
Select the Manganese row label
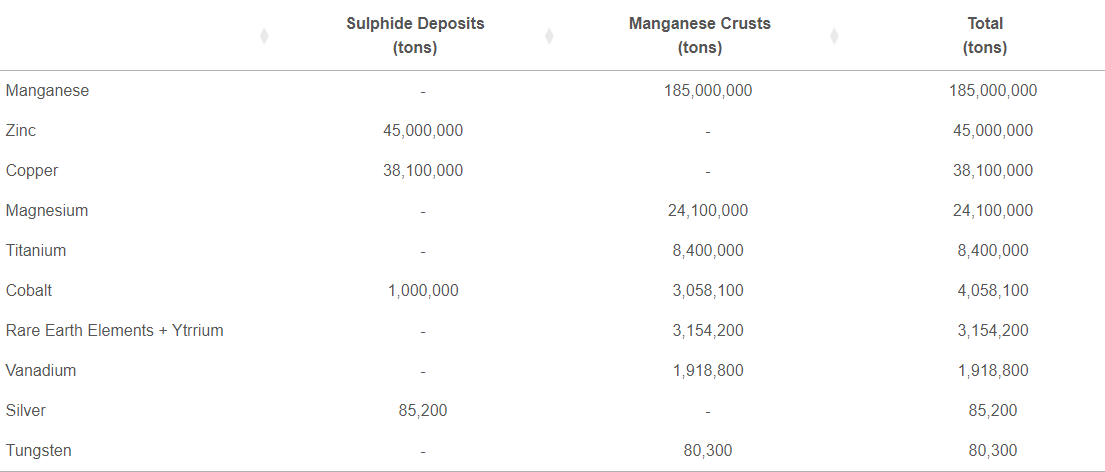pos(47,91)
